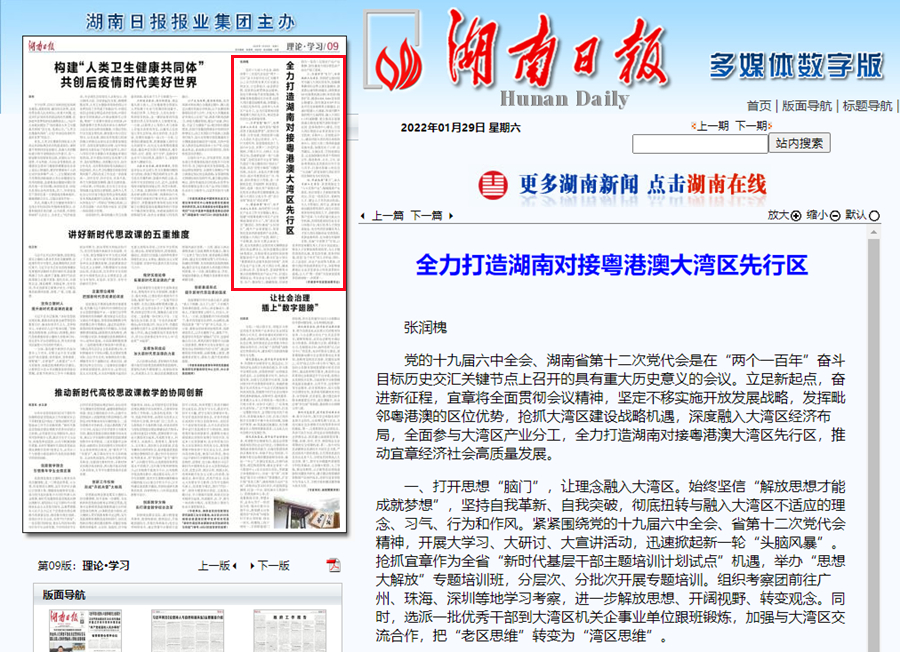Click the right arrow before 下一版

(x=253, y=566)
